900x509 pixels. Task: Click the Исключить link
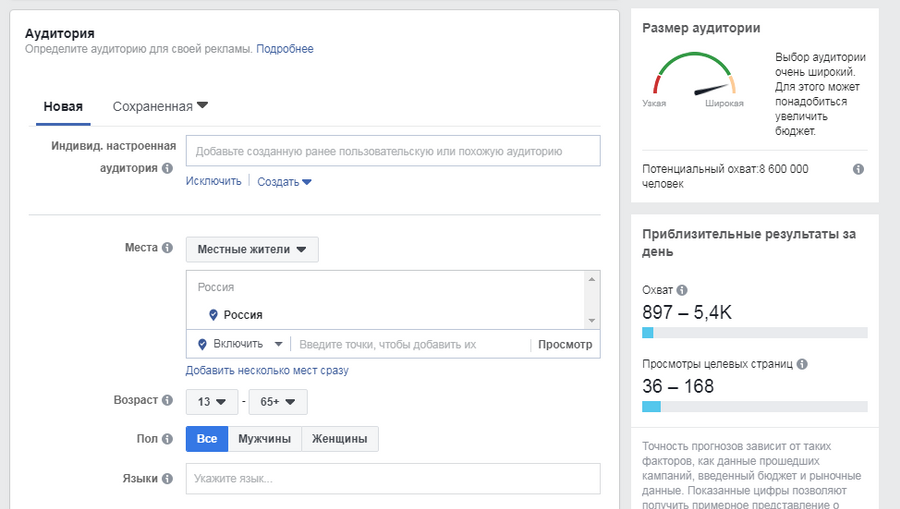(x=214, y=181)
